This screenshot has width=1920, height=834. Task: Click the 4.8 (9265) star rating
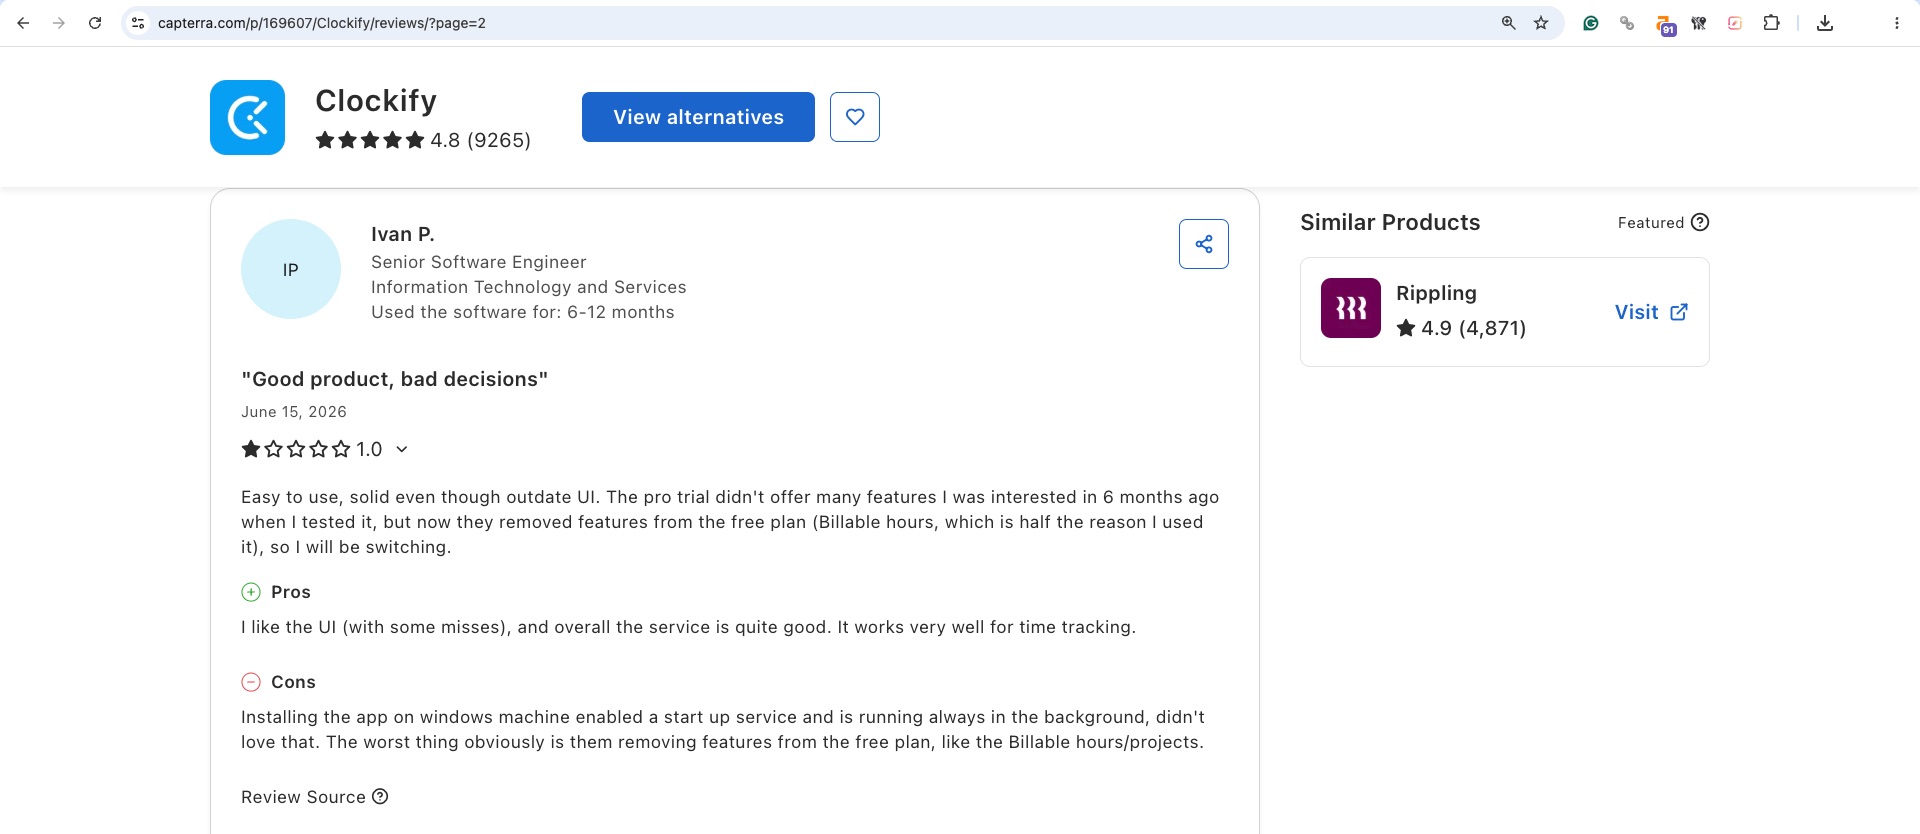pos(423,140)
